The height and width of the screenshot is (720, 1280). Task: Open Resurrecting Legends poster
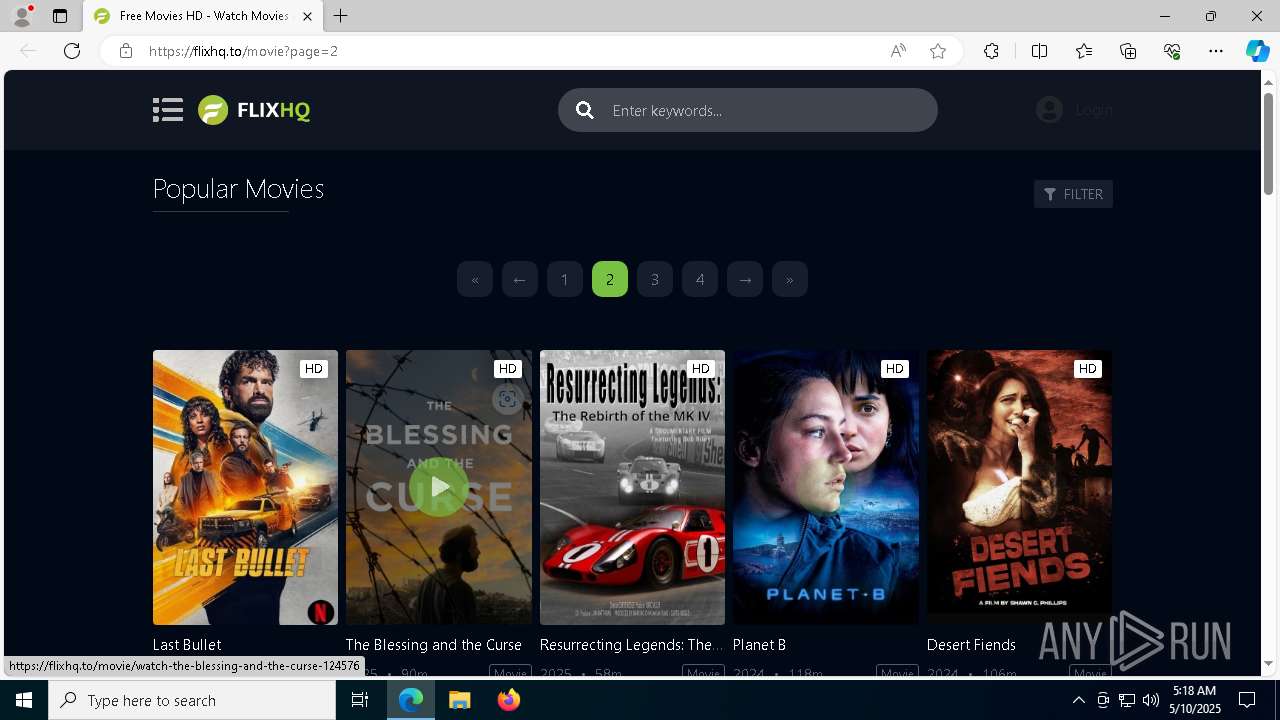point(632,487)
